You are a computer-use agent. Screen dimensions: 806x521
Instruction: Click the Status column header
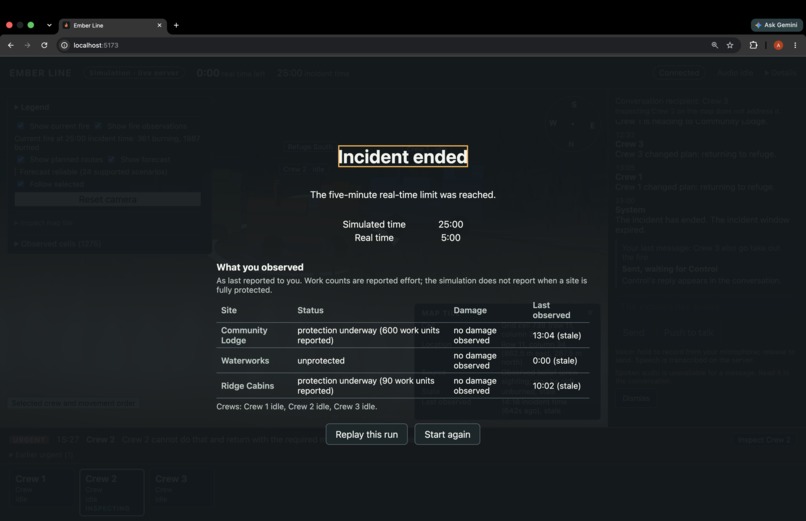(x=310, y=310)
